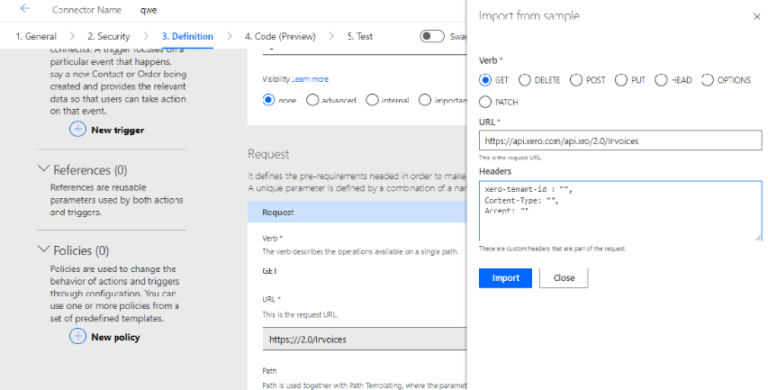Viewport: 768px width, 390px height.
Task: Click the Import from sample title
Action: click(x=529, y=16)
